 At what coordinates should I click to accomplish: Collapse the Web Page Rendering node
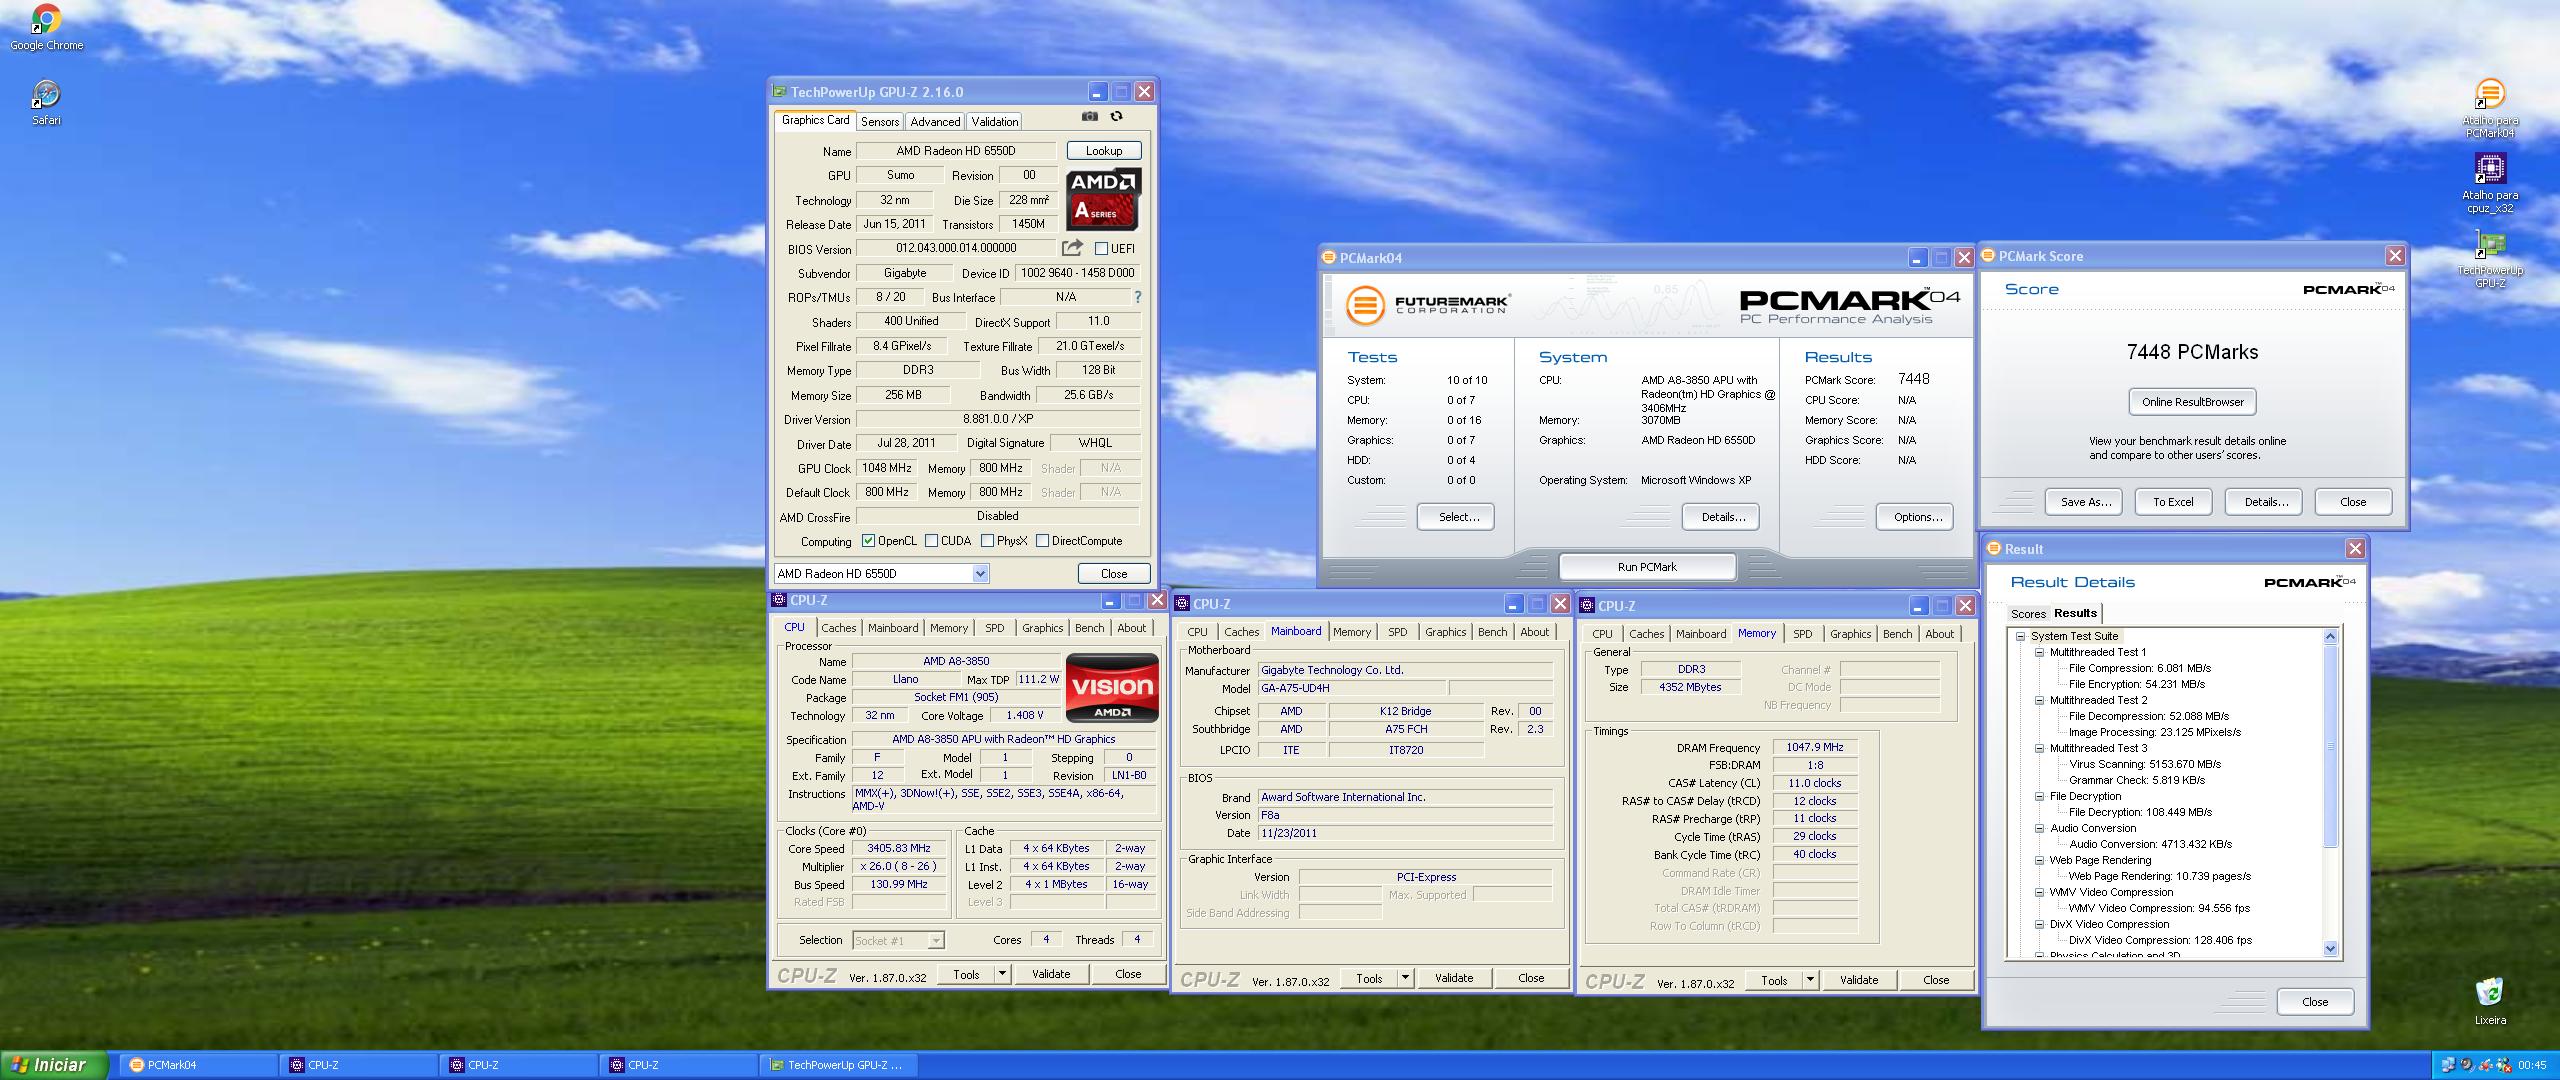2039,860
